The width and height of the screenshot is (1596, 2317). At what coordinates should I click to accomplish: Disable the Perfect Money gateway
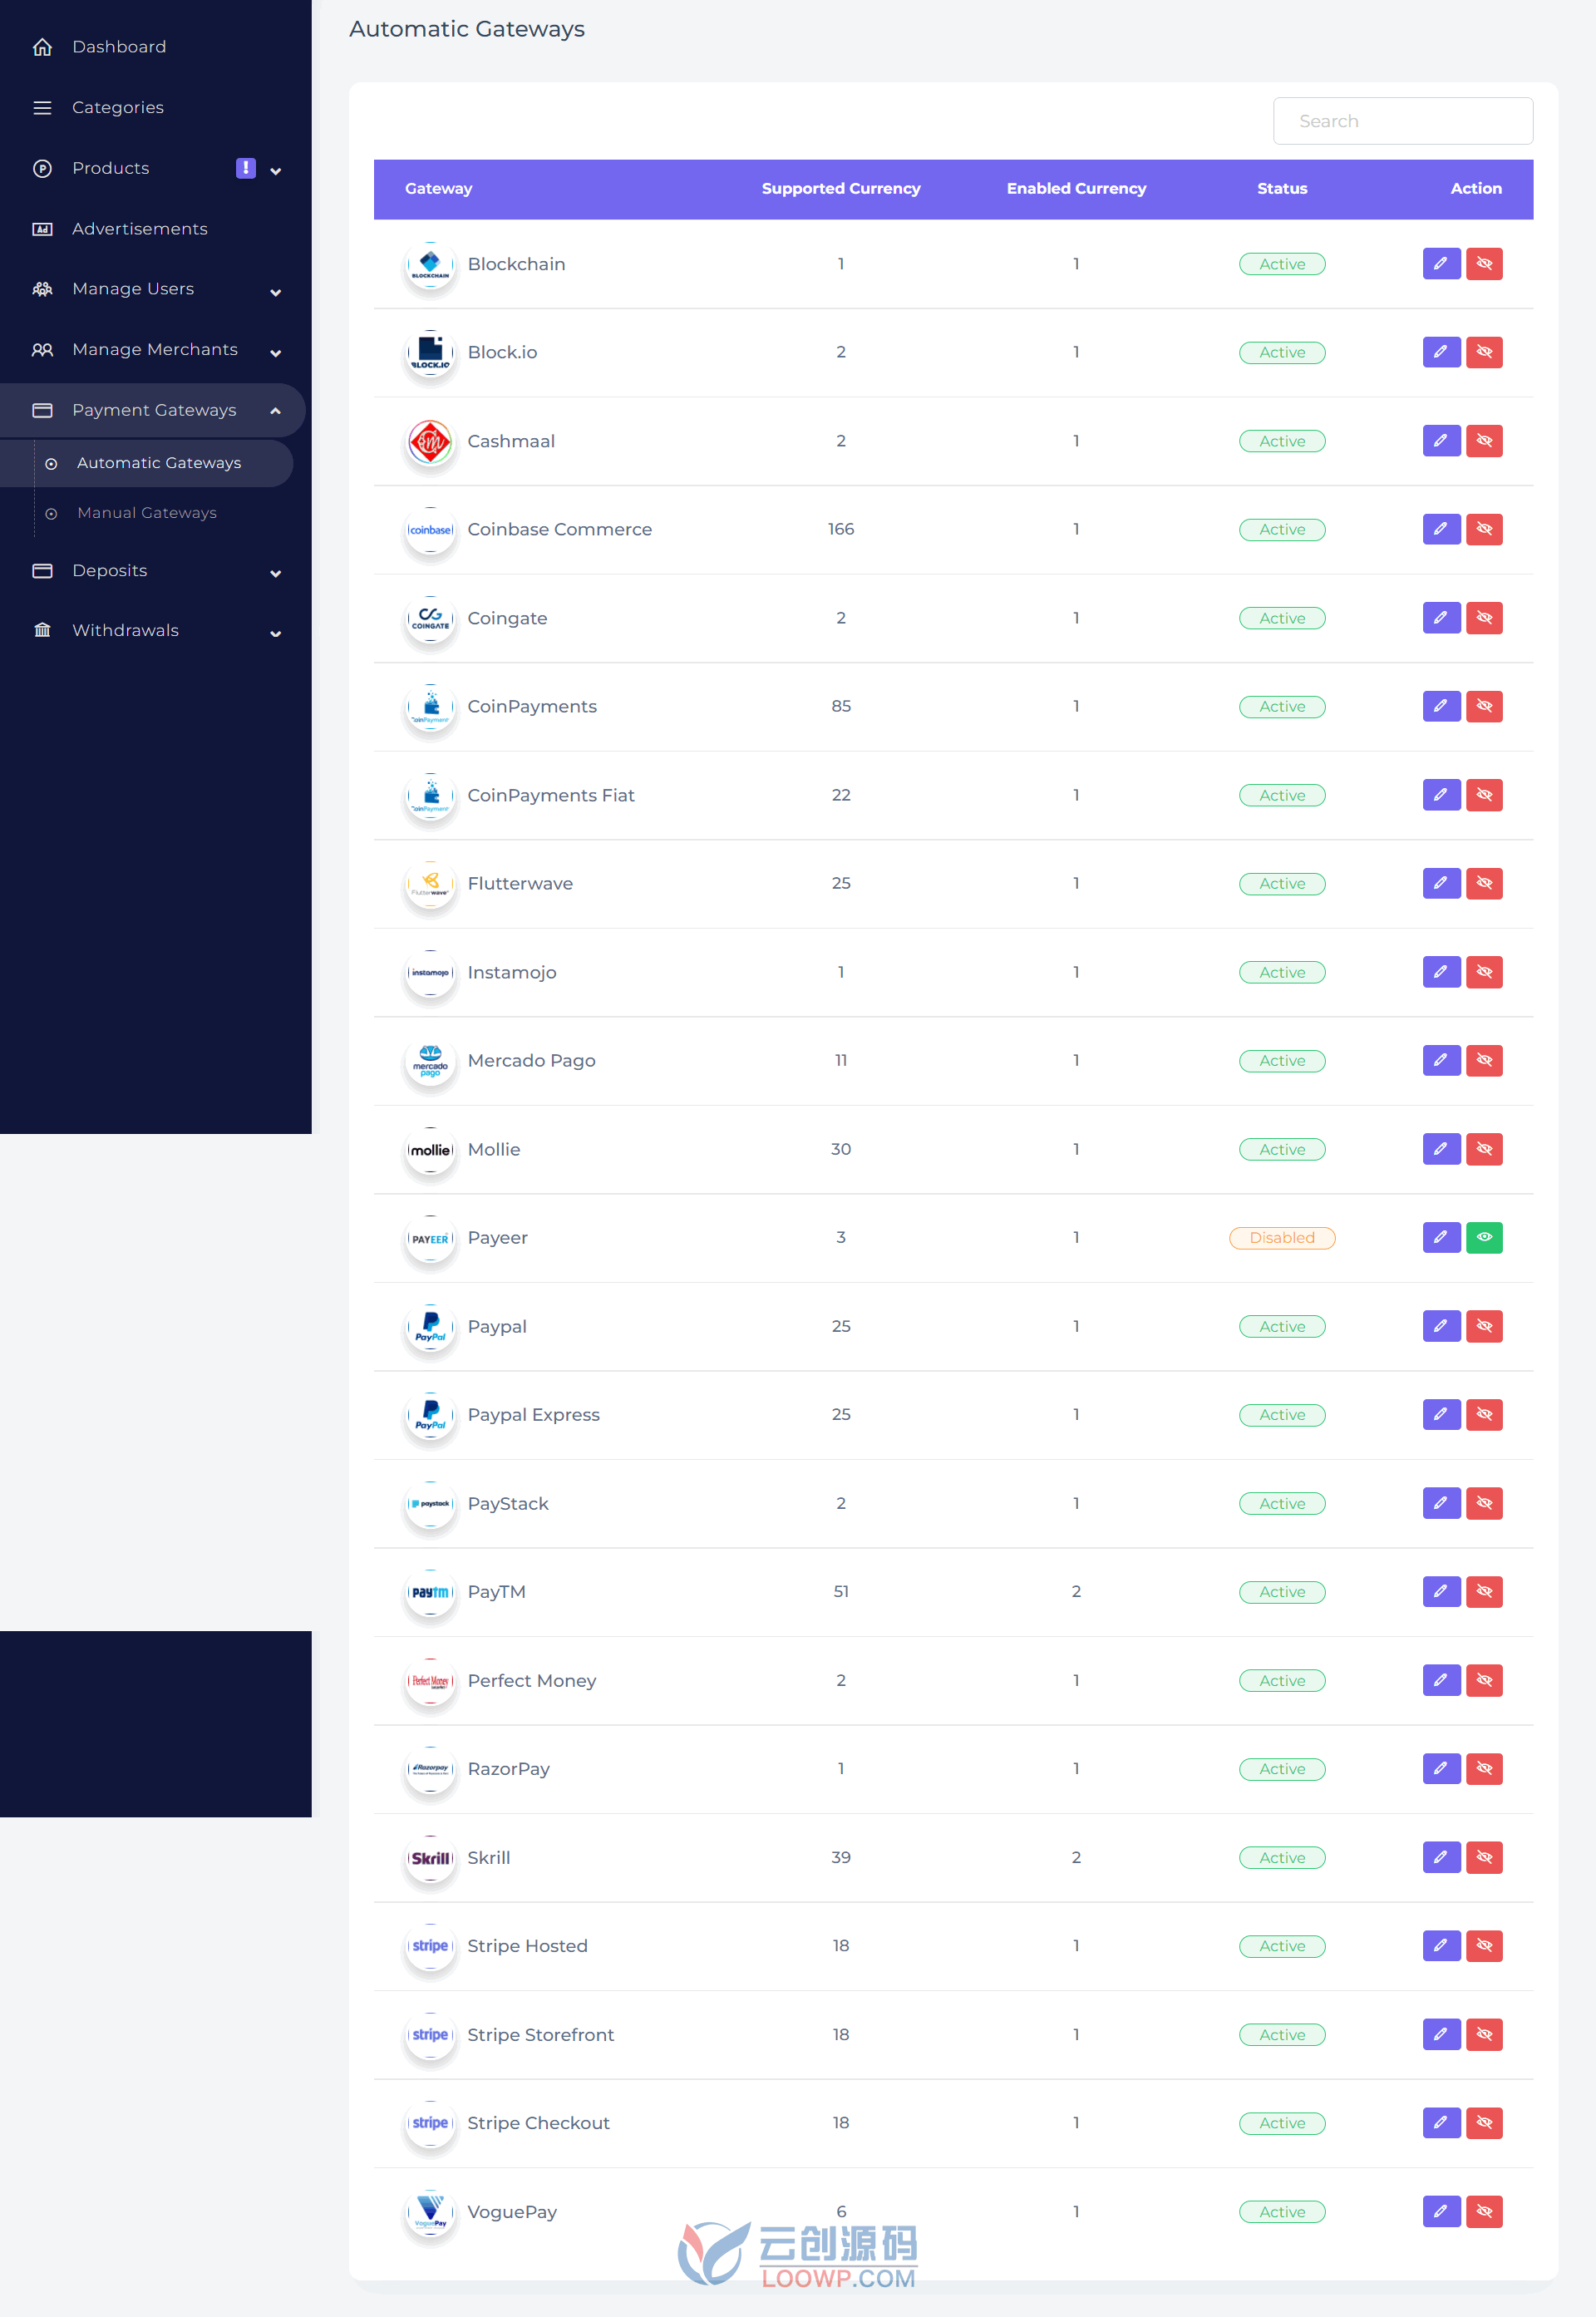click(1484, 1680)
